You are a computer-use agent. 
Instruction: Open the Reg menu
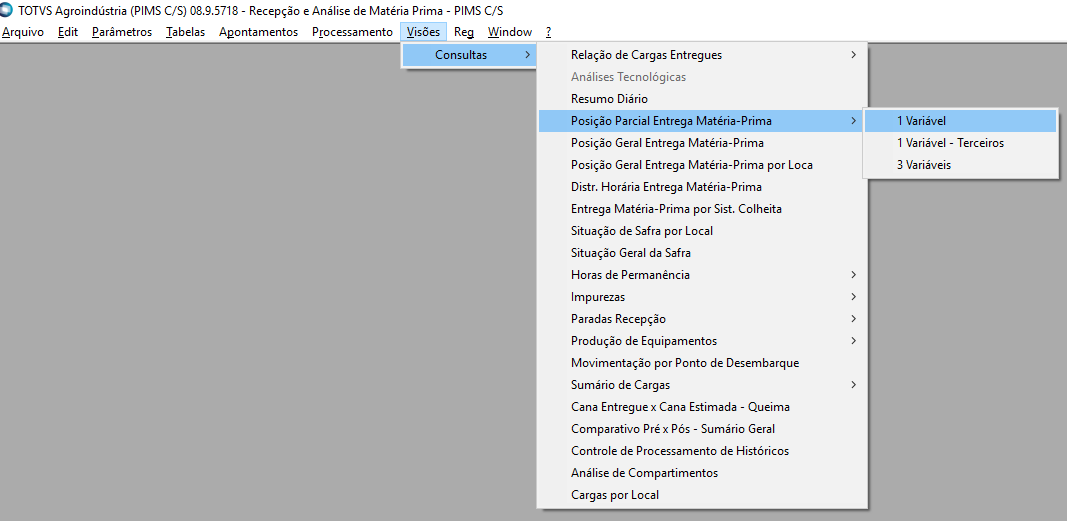click(463, 32)
